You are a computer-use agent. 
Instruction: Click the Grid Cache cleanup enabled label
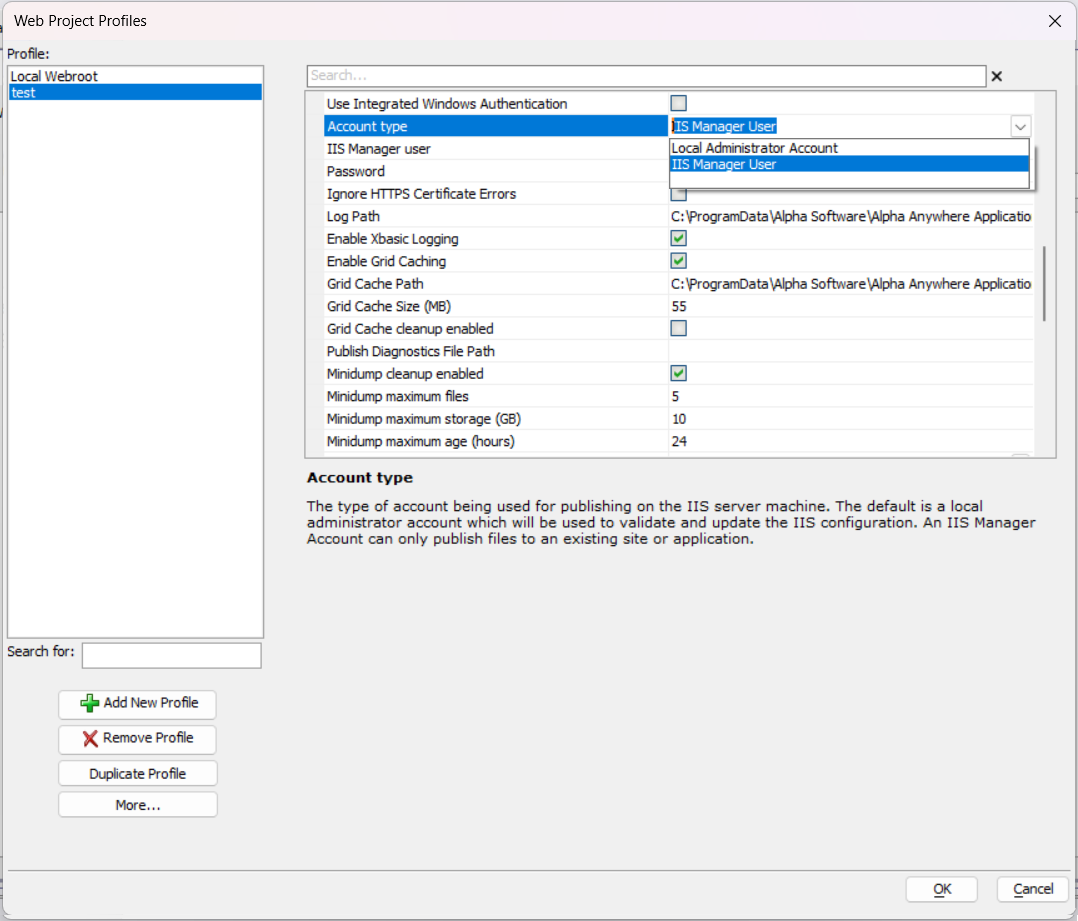pos(410,329)
